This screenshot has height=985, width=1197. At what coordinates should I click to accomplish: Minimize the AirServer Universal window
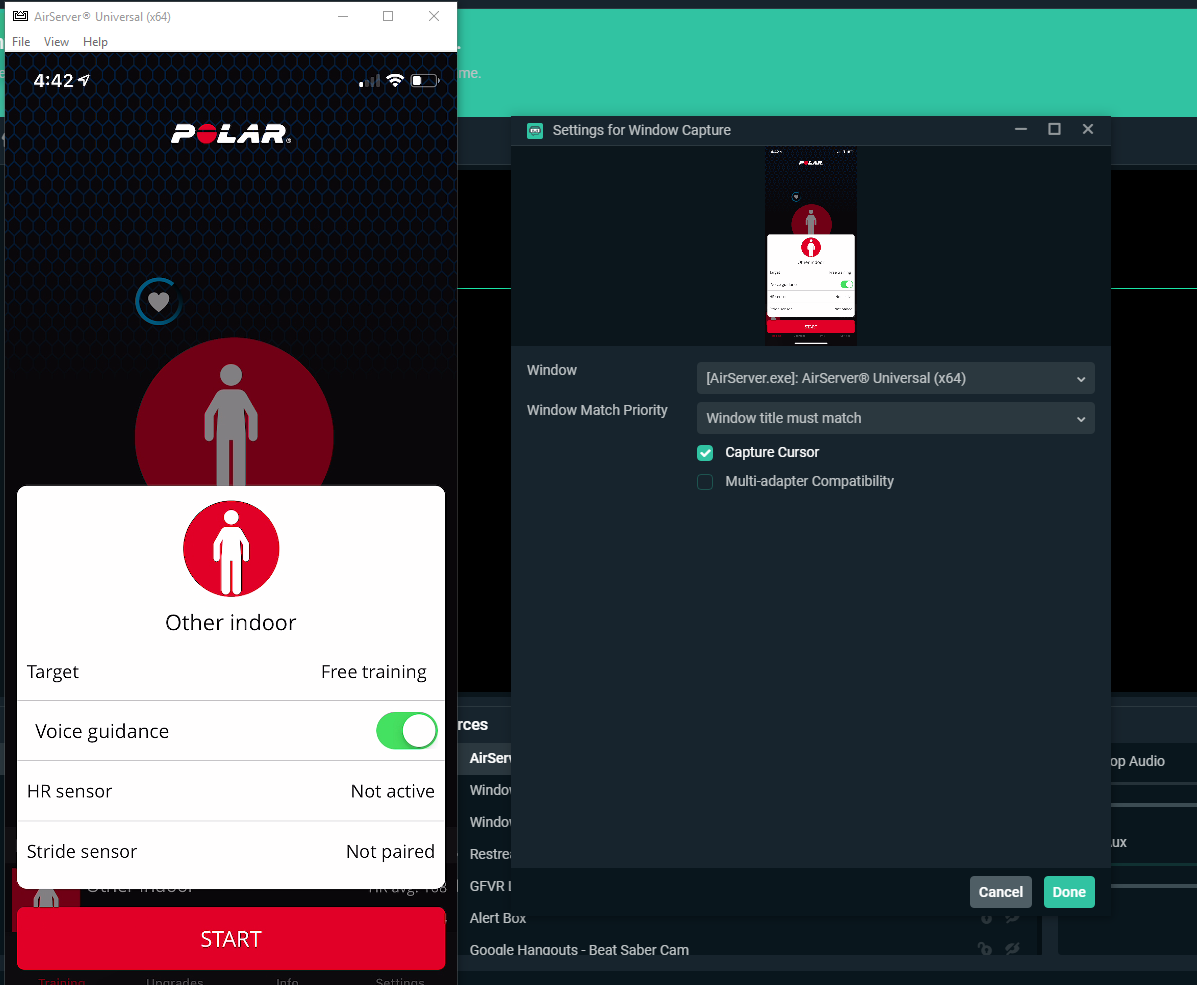pyautogui.click(x=343, y=16)
